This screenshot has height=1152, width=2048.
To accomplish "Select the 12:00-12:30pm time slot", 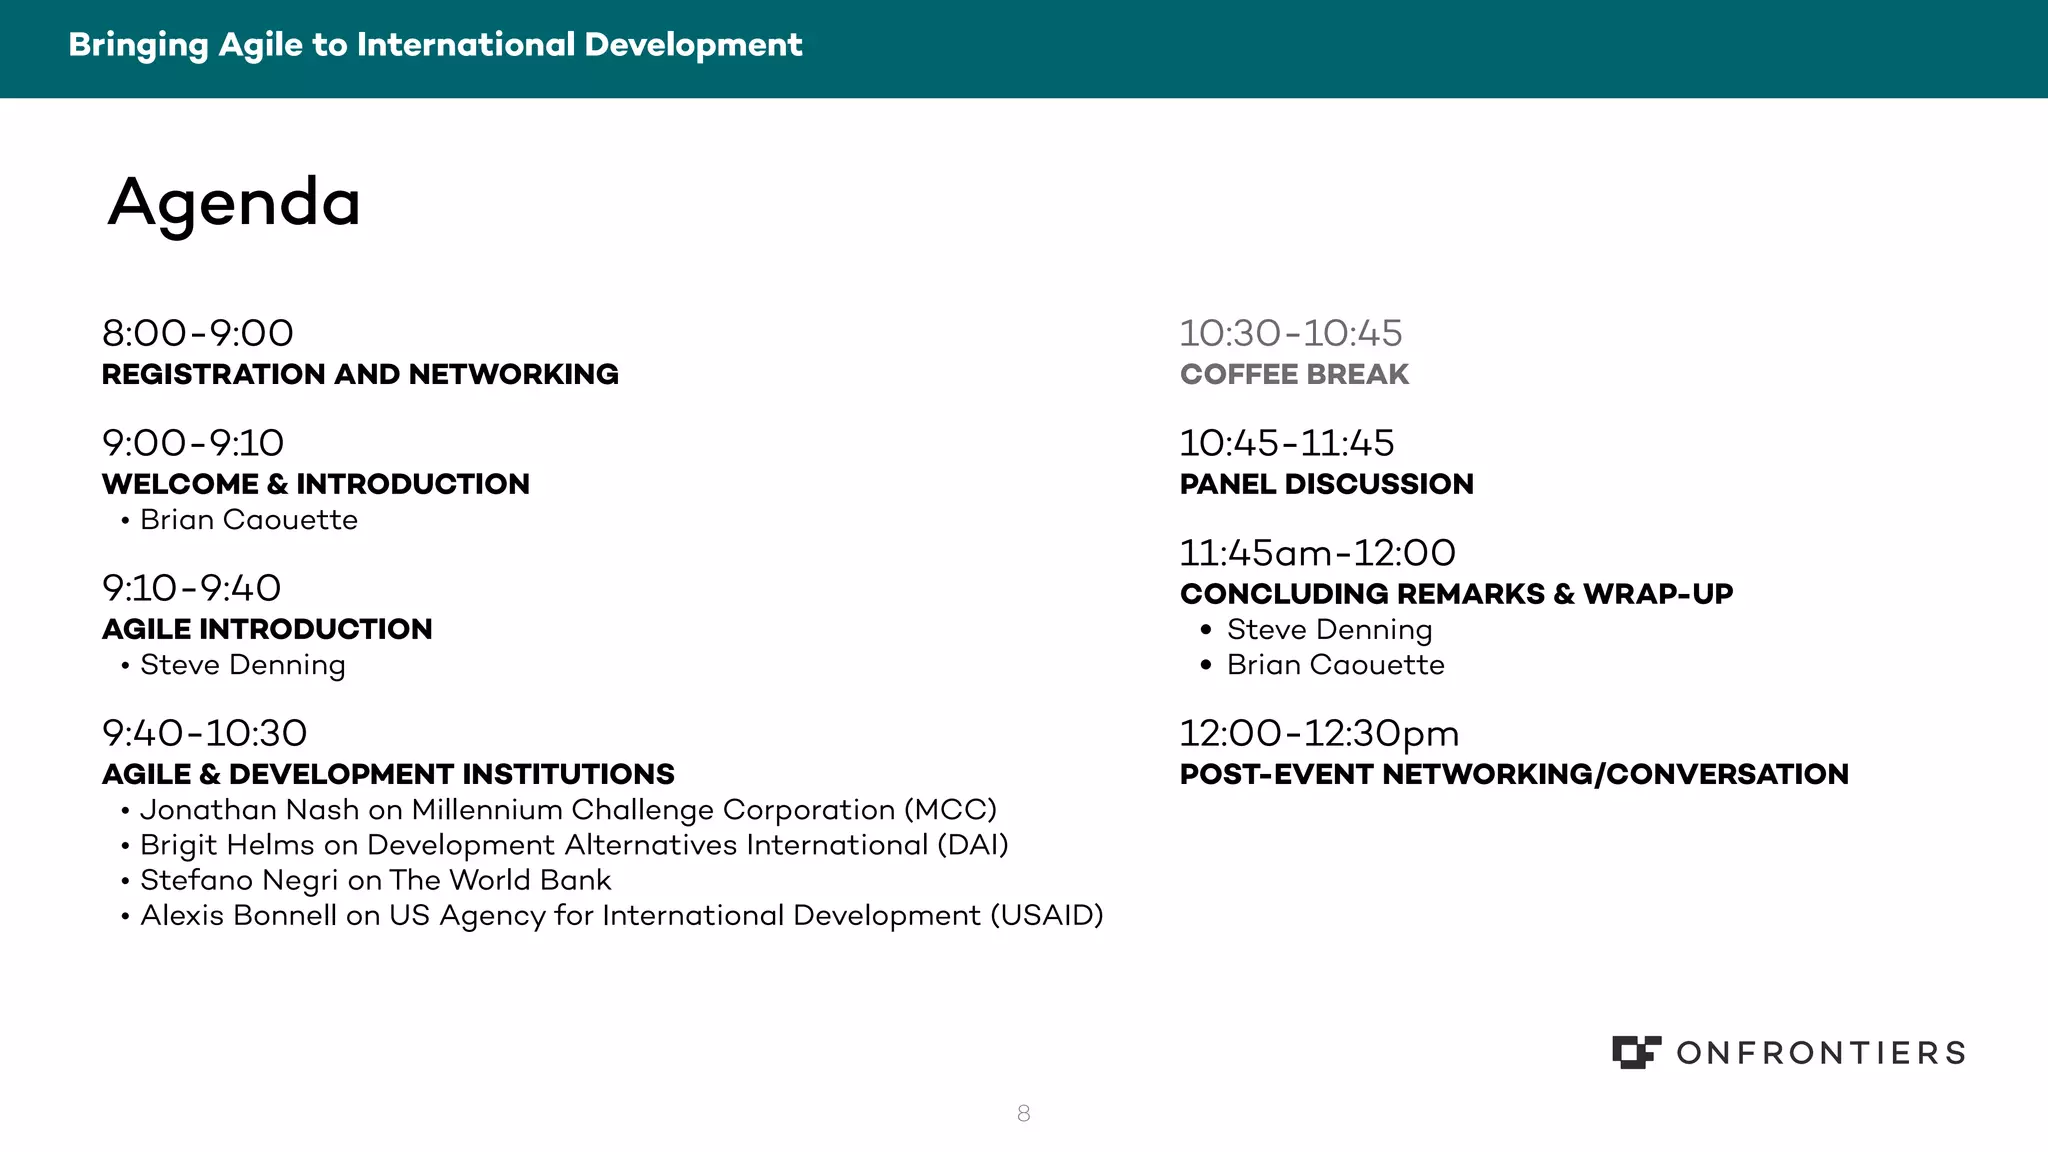I will pos(1320,734).
